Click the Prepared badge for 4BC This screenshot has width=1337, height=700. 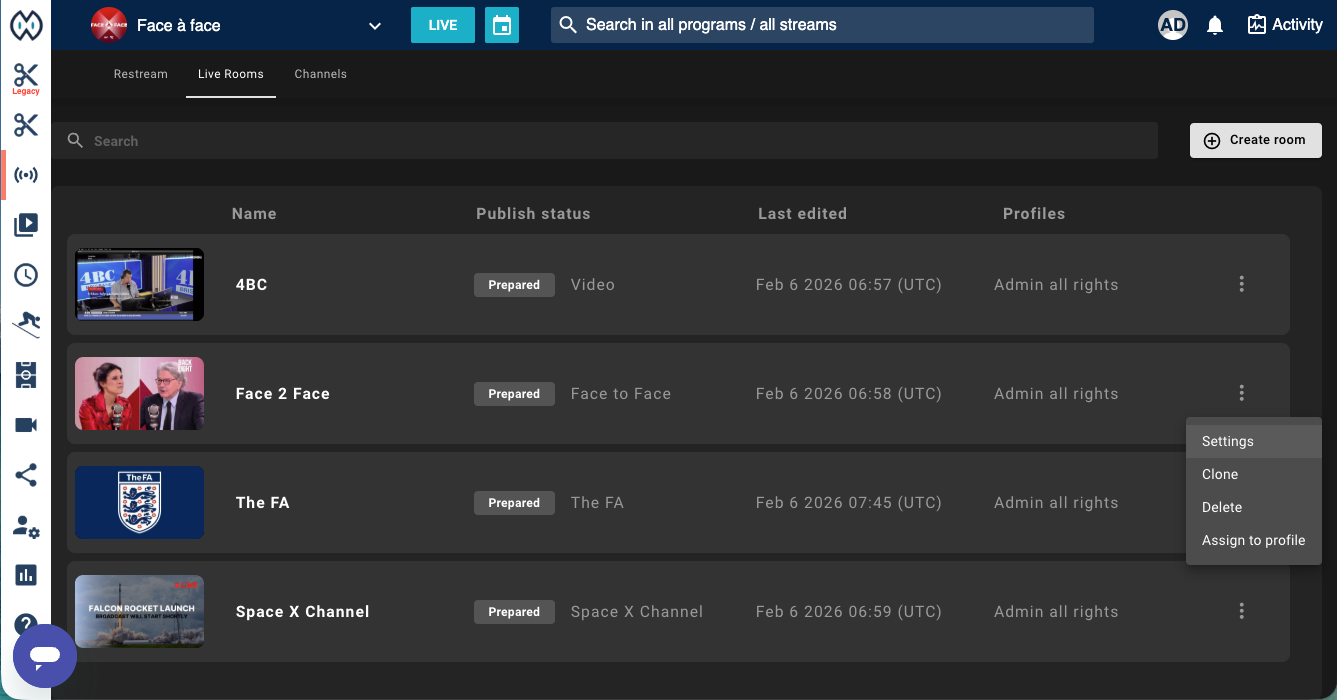(x=514, y=285)
